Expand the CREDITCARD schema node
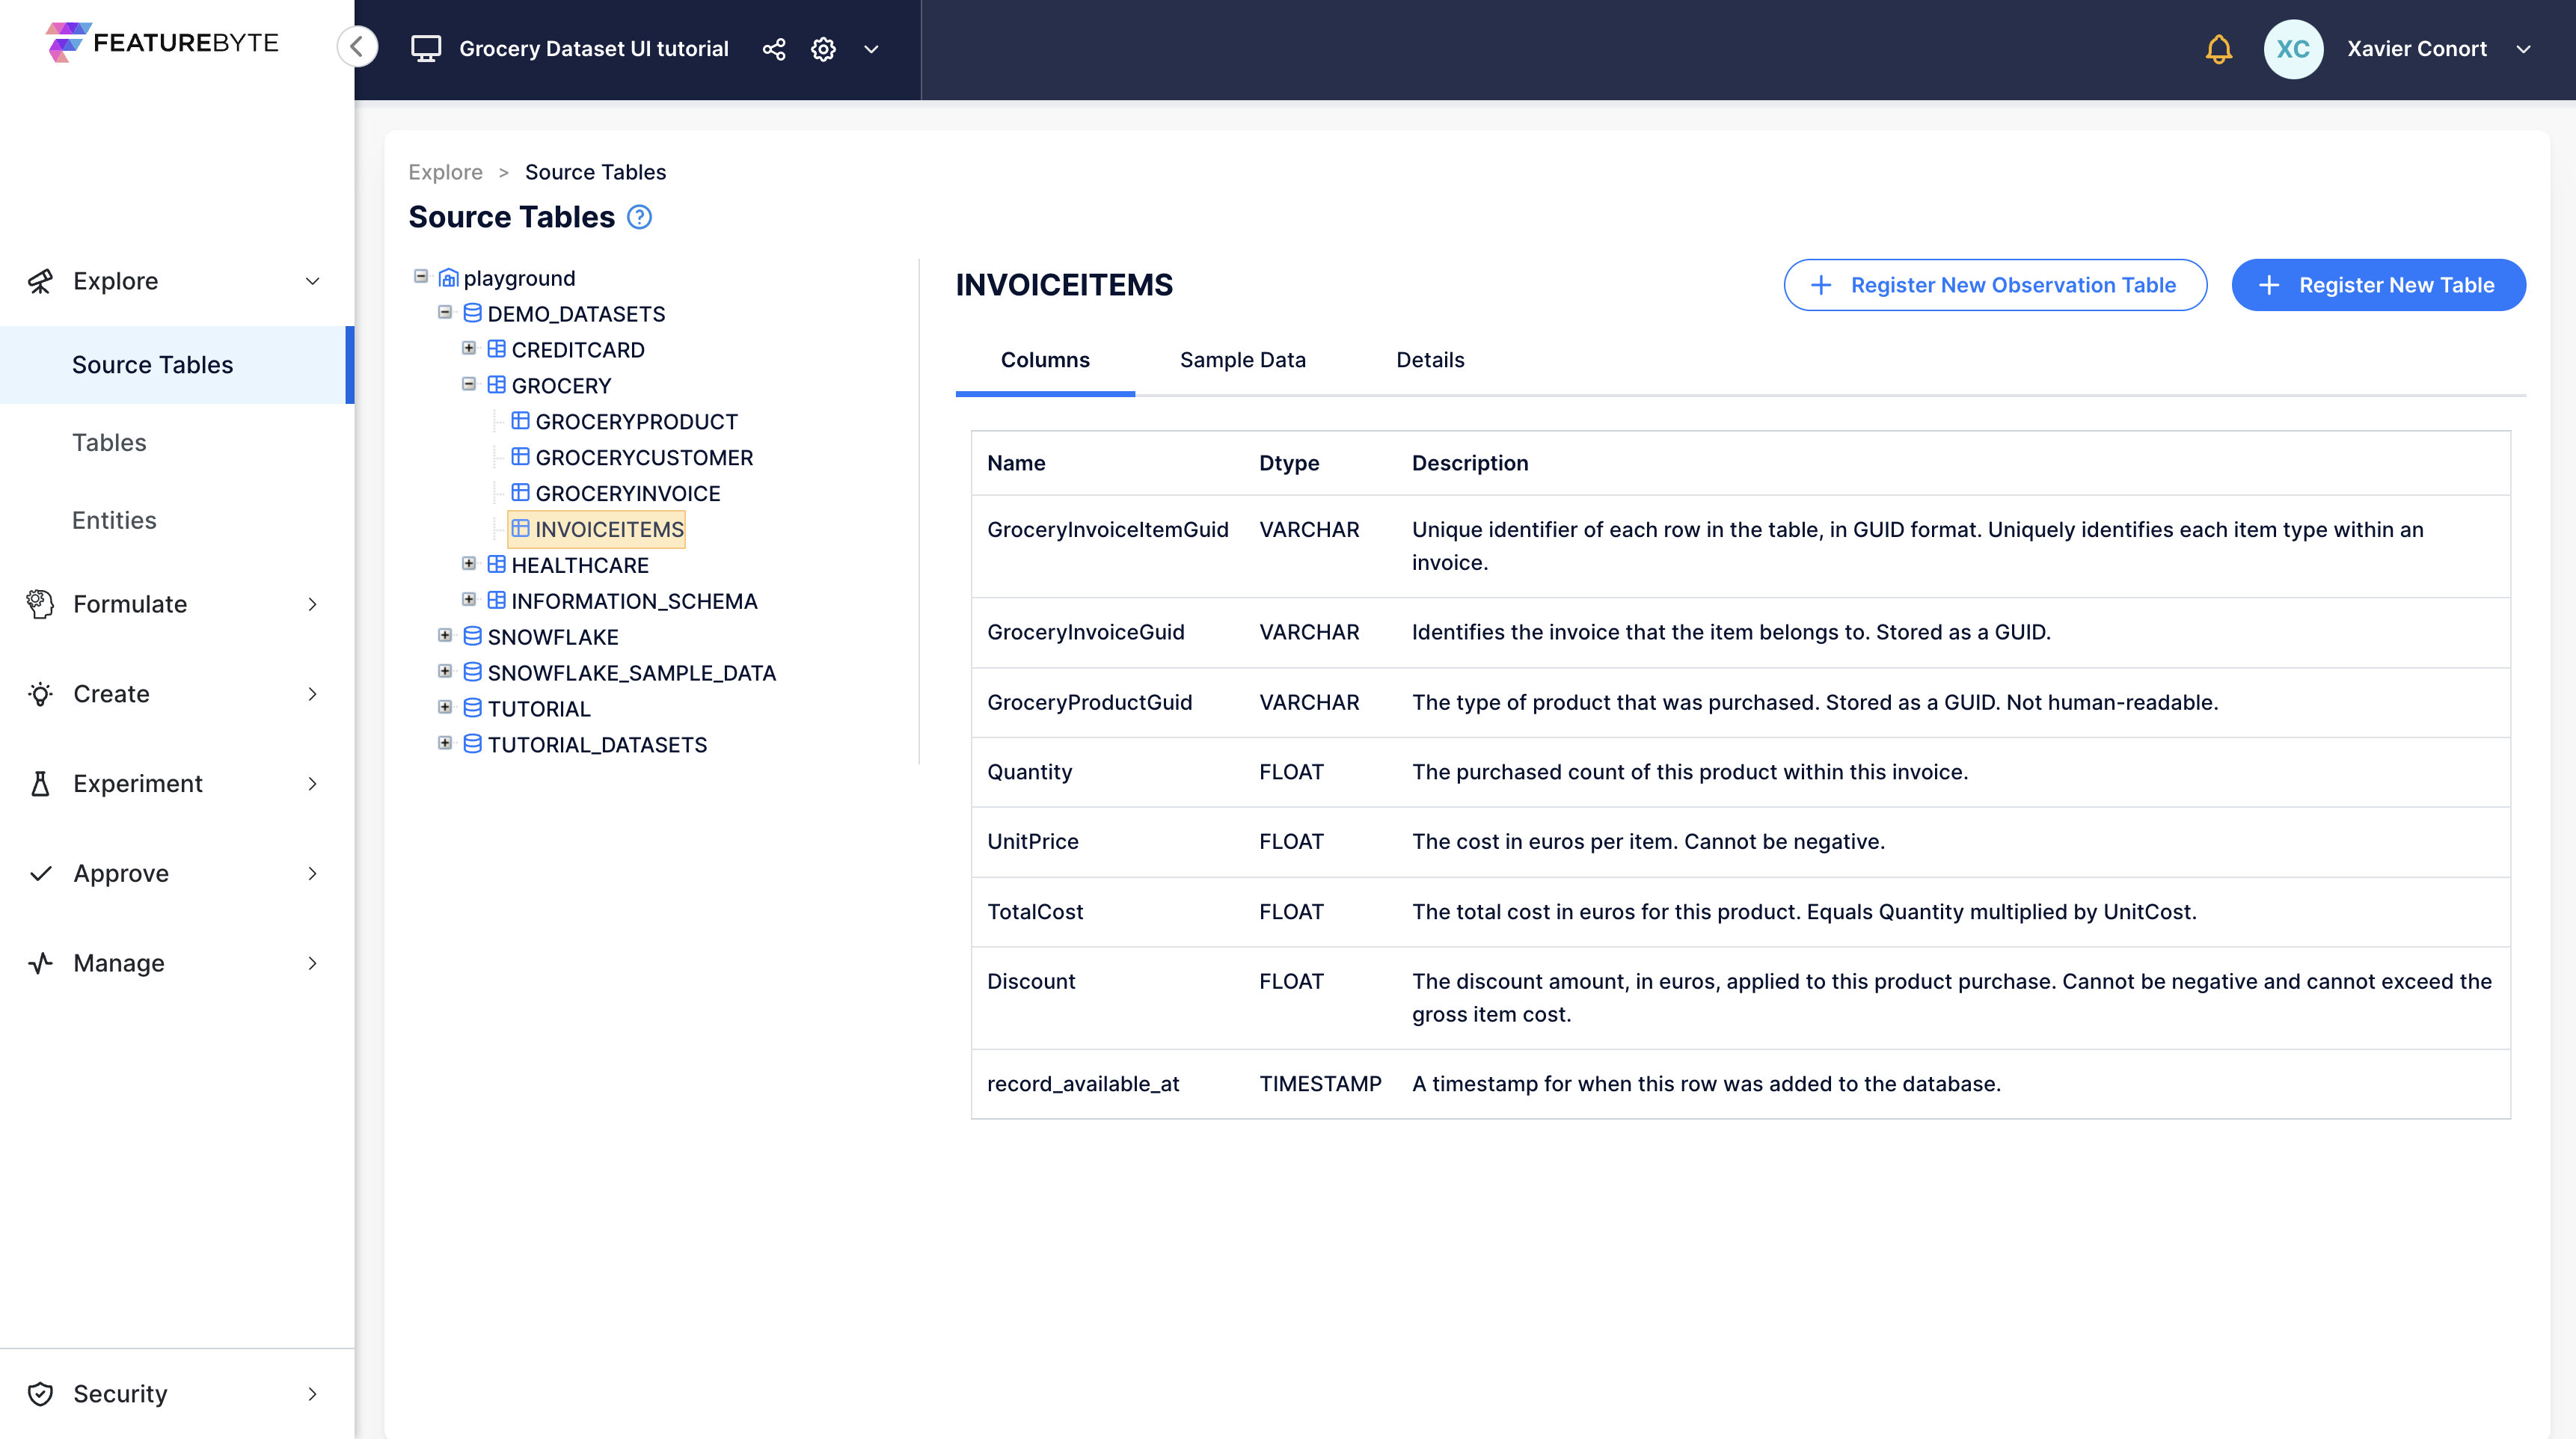Viewport: 2576px width, 1439px height. (x=469, y=348)
